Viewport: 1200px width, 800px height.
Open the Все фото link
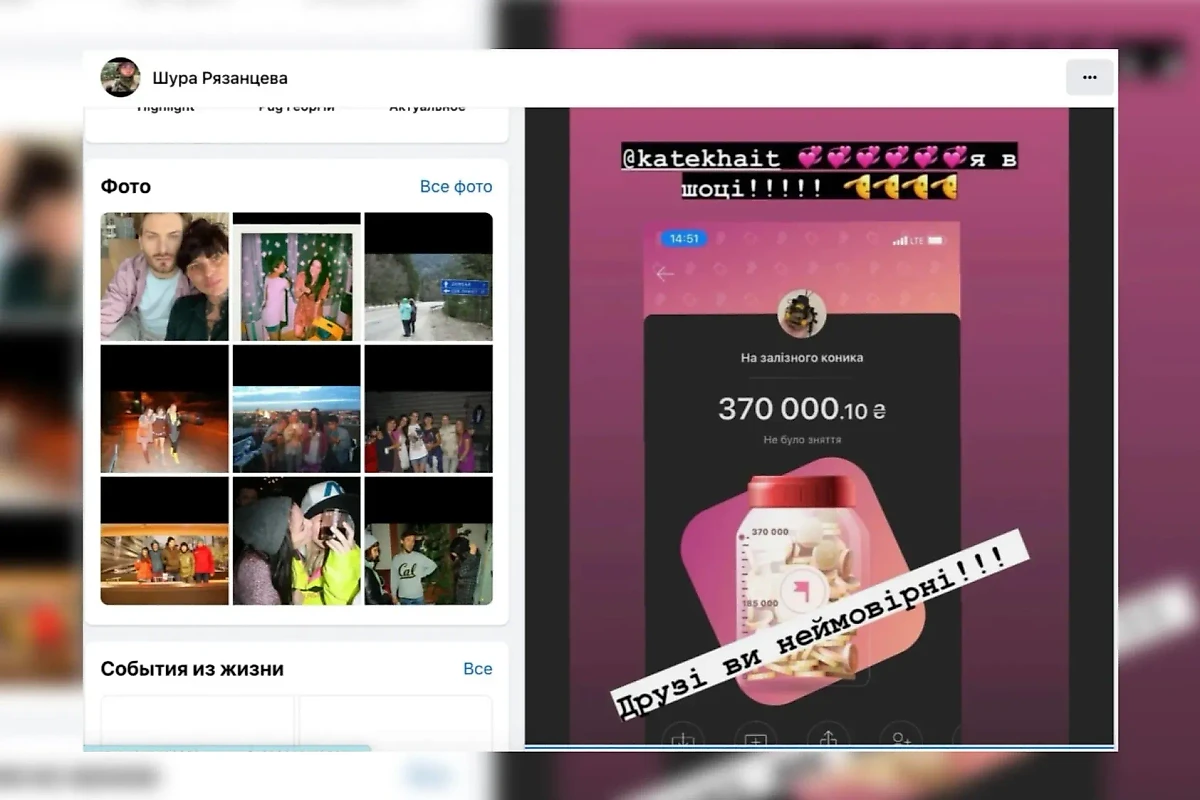(456, 187)
